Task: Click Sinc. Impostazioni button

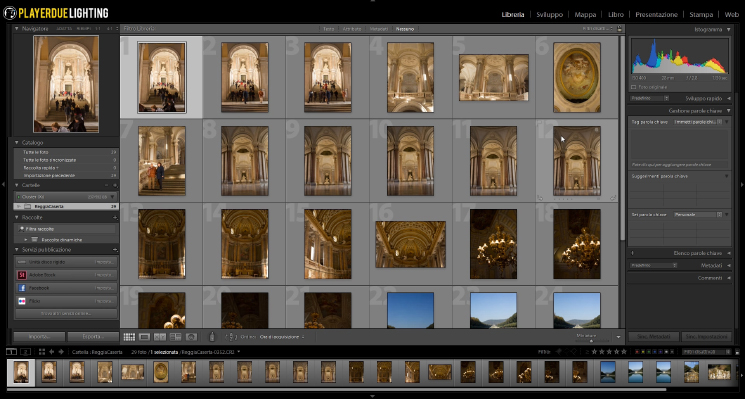Action: pos(707,337)
